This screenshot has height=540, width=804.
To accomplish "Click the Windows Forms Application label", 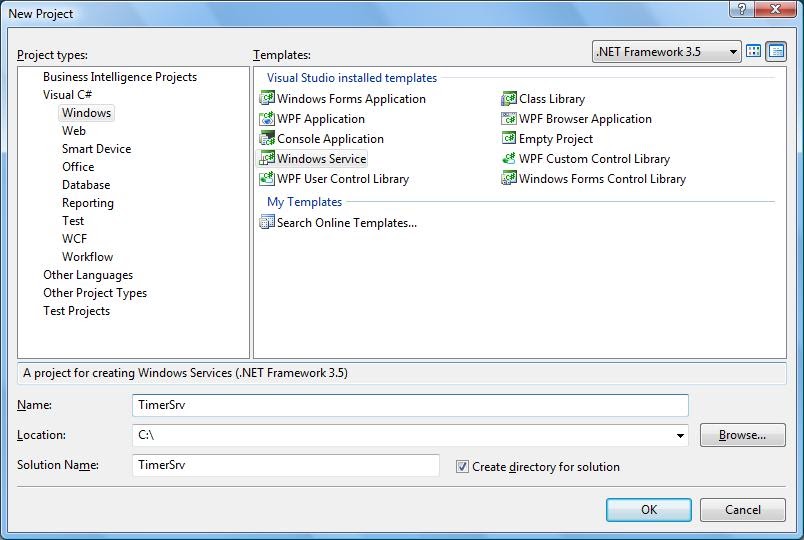I will [x=351, y=98].
